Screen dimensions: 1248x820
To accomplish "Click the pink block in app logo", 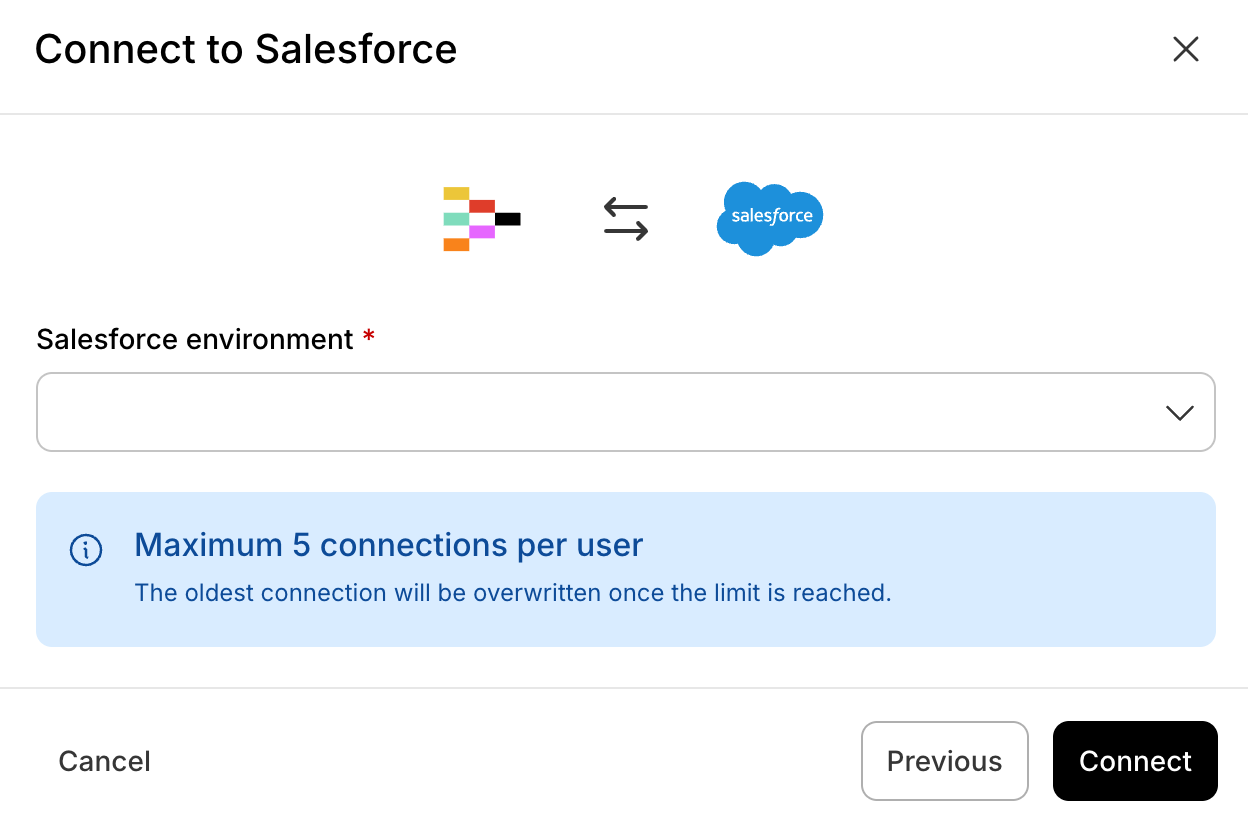I will 482,232.
